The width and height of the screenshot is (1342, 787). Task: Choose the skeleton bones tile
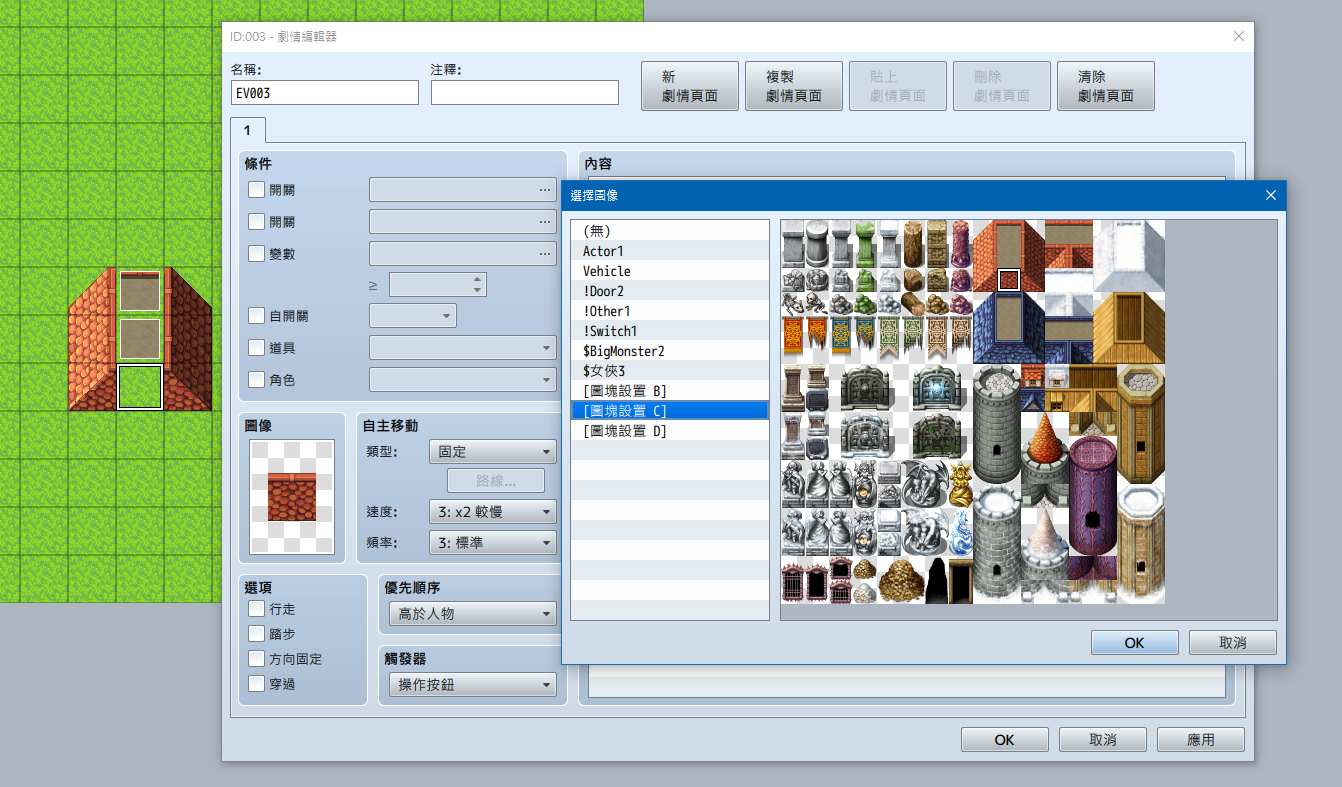793,303
